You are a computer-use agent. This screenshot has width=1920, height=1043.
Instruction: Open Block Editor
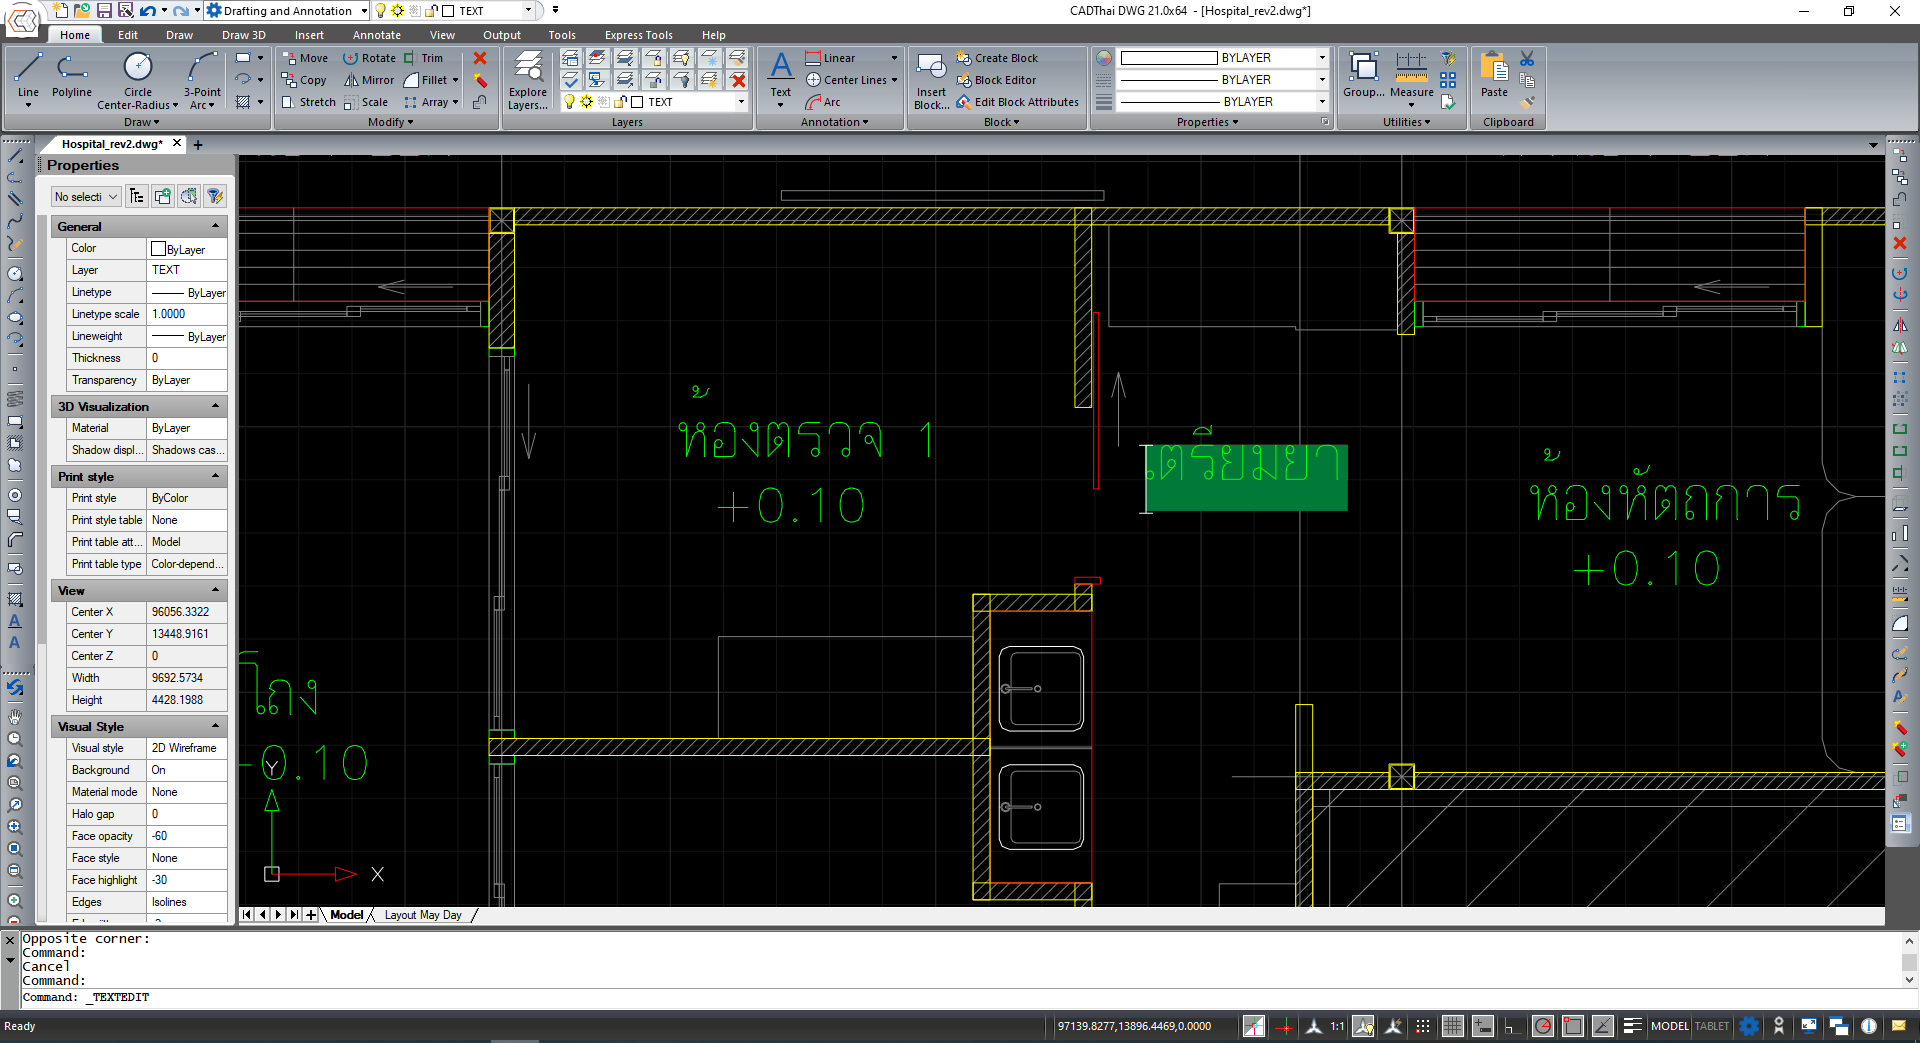(x=996, y=80)
